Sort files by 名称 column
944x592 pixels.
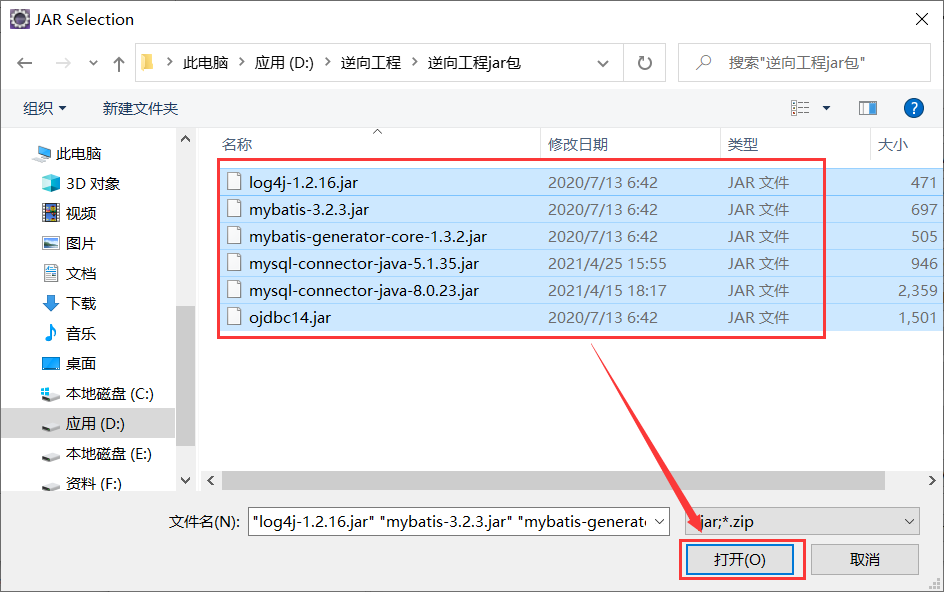237,145
